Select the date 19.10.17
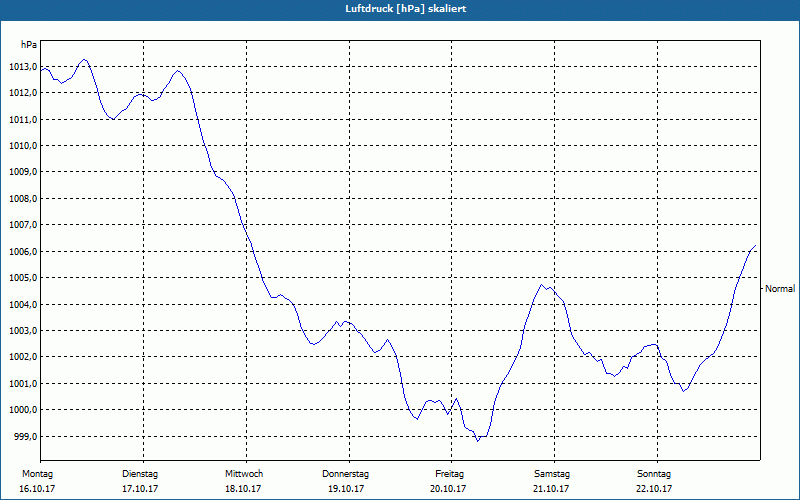This screenshot has width=800, height=500. click(346, 489)
